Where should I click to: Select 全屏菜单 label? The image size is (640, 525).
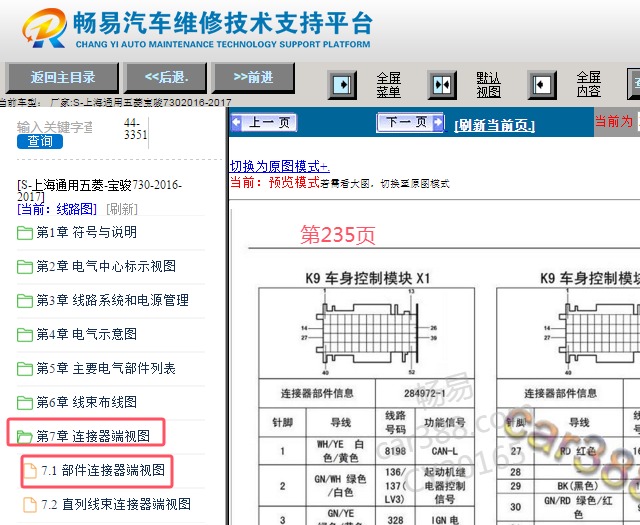(x=388, y=85)
